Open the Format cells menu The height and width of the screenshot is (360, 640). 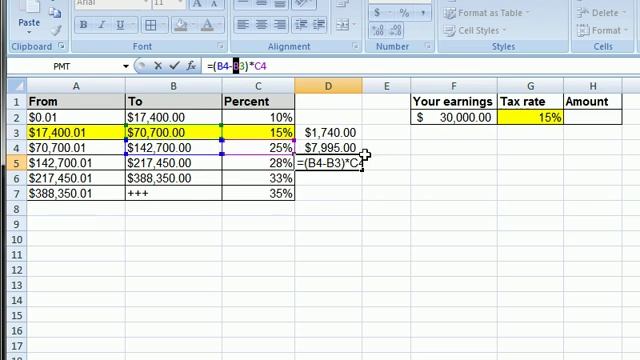602,31
